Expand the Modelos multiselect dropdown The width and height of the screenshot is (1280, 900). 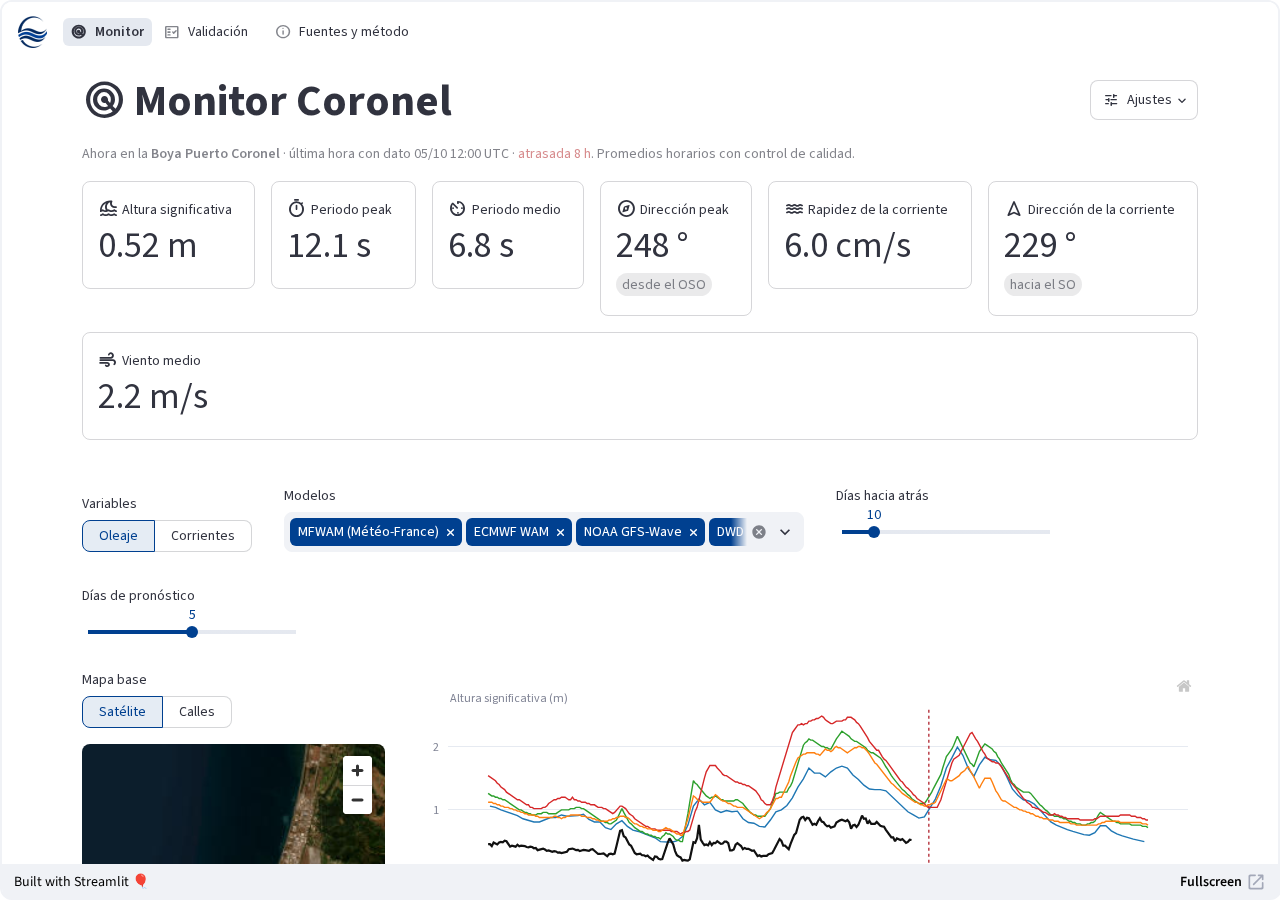click(785, 532)
